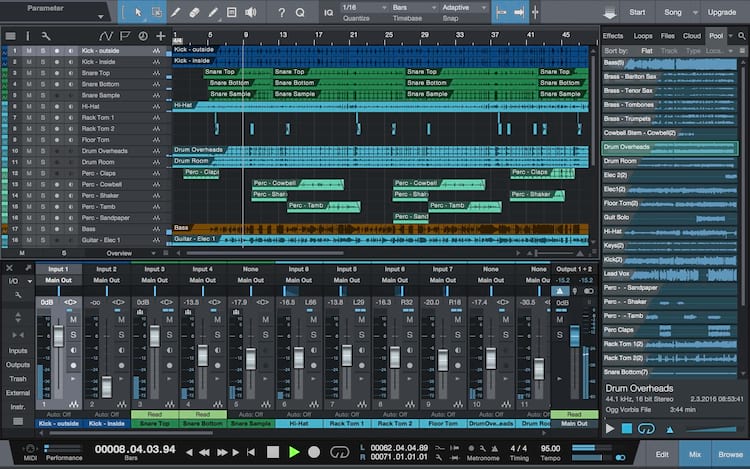Select the Arrow tool in the toolbar
This screenshot has height=469, width=750.
click(x=137, y=12)
